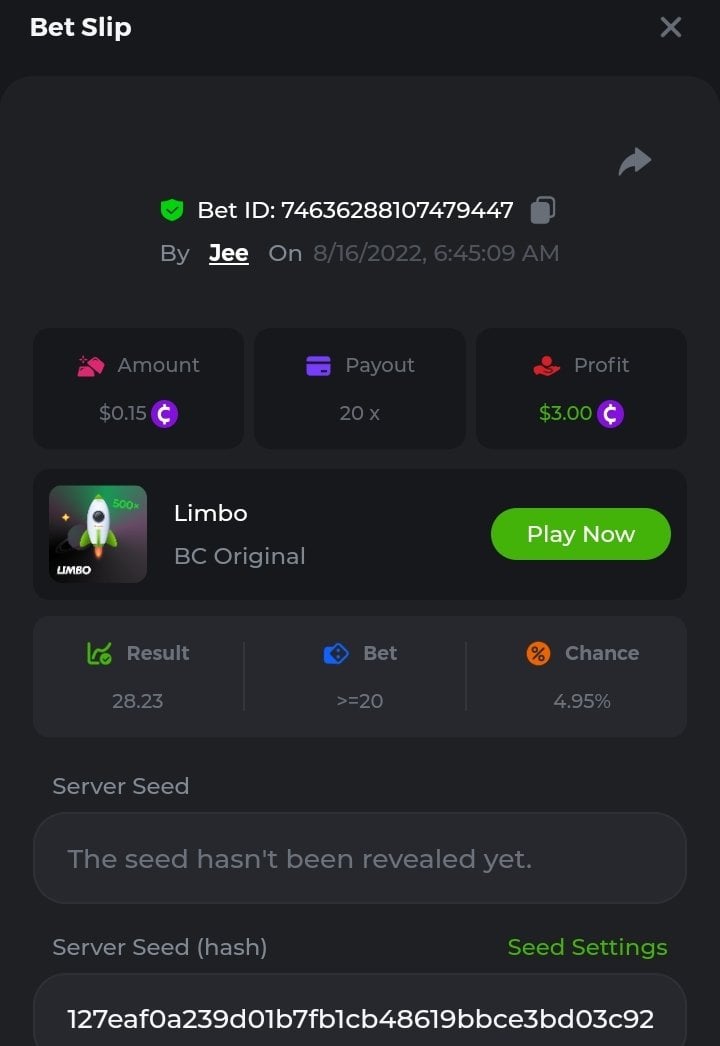Open the Limbo game thumbnail
The width and height of the screenshot is (720, 1046).
click(98, 534)
